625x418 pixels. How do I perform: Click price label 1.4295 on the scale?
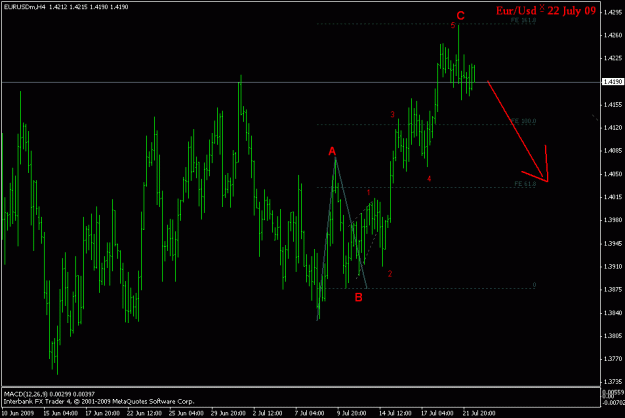(613, 12)
